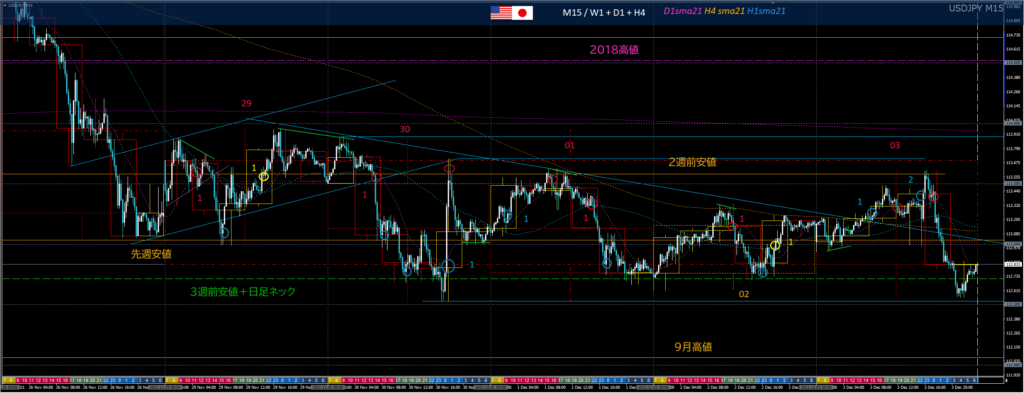1024x393 pixels.
Task: Click the red '30' date label
Action: 405,129
